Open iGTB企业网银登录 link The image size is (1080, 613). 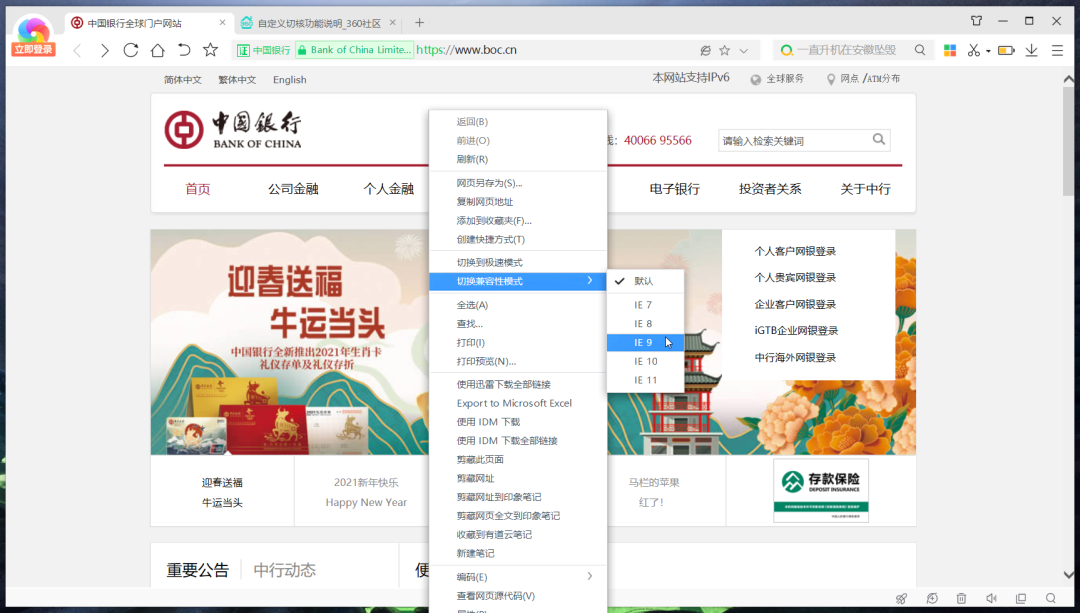tap(796, 331)
